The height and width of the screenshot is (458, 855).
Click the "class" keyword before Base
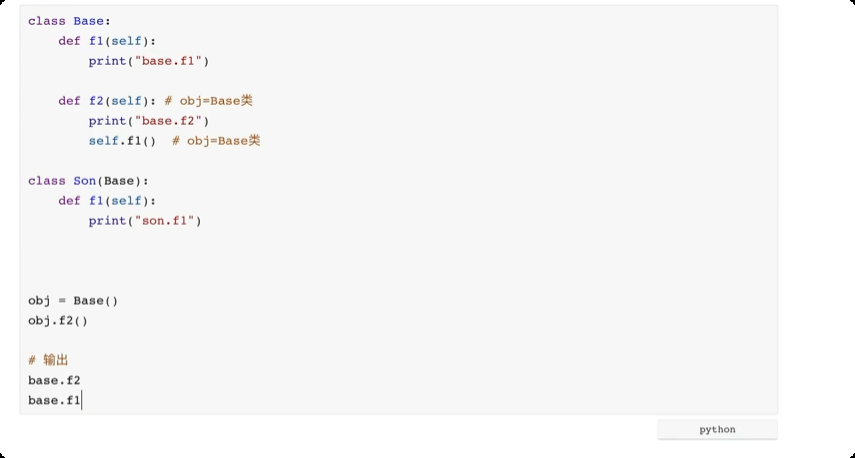point(46,21)
